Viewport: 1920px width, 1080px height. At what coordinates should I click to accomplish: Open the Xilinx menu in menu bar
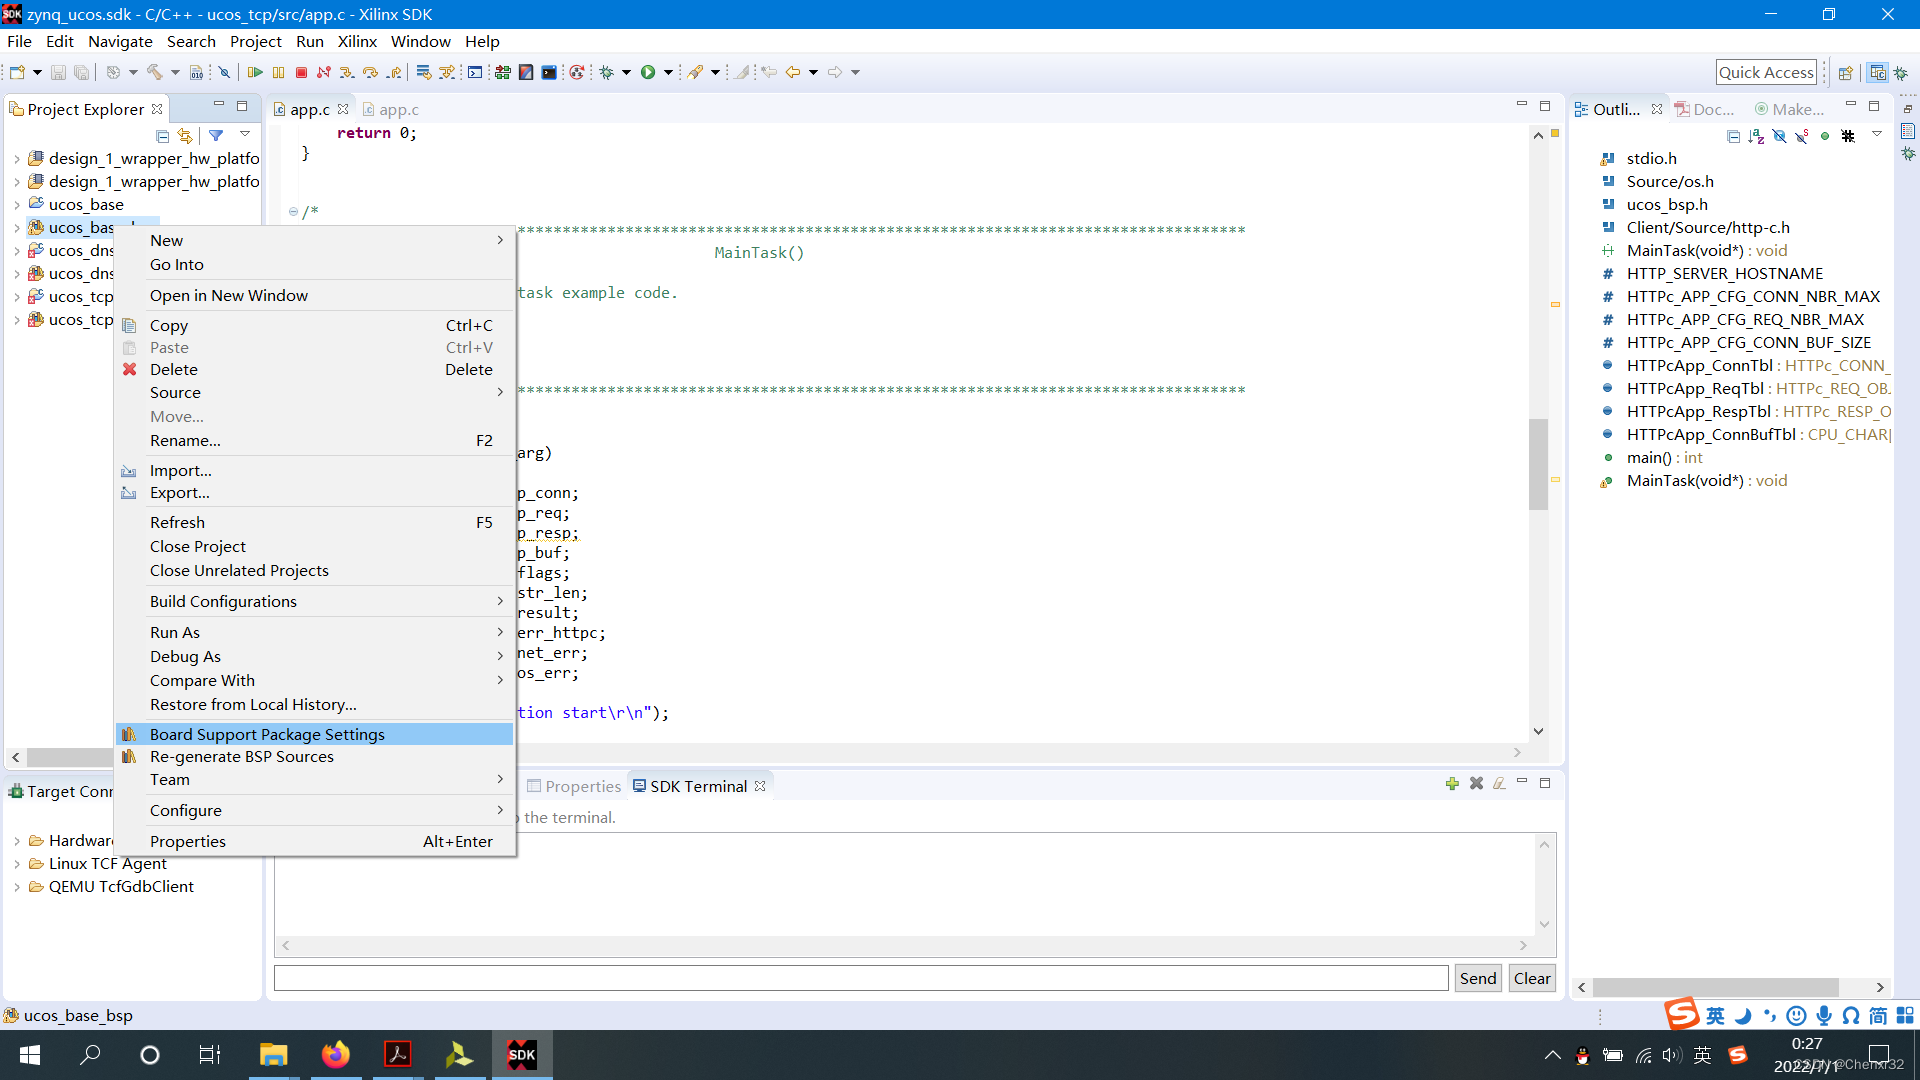(x=356, y=41)
